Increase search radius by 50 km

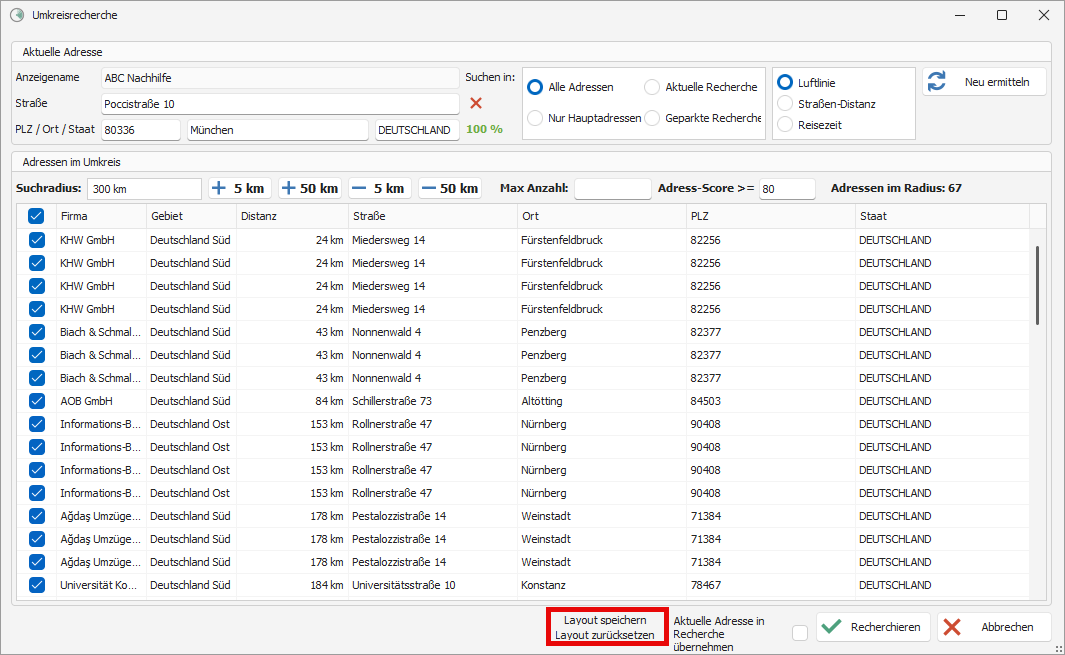pos(310,188)
